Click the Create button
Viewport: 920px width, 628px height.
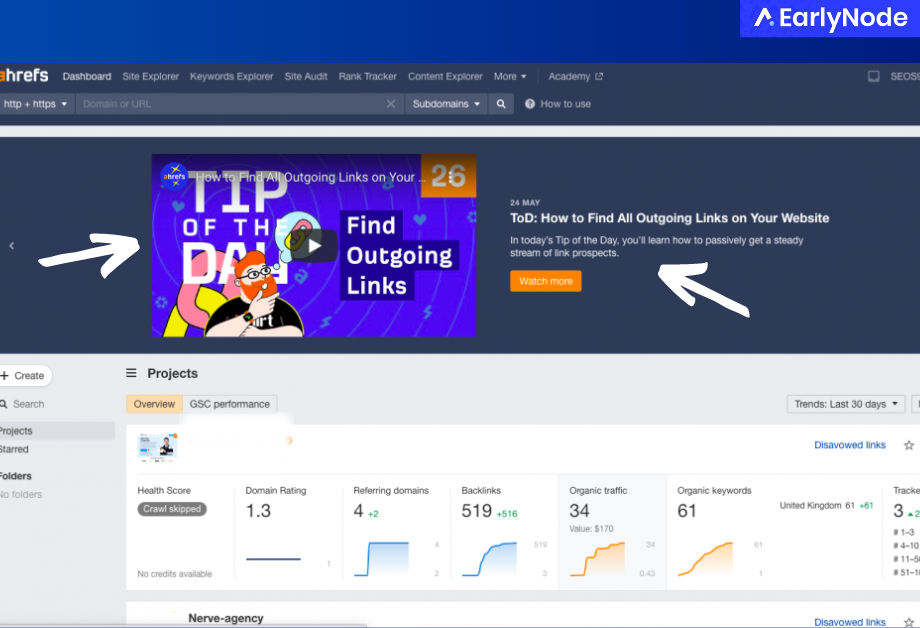[25, 376]
